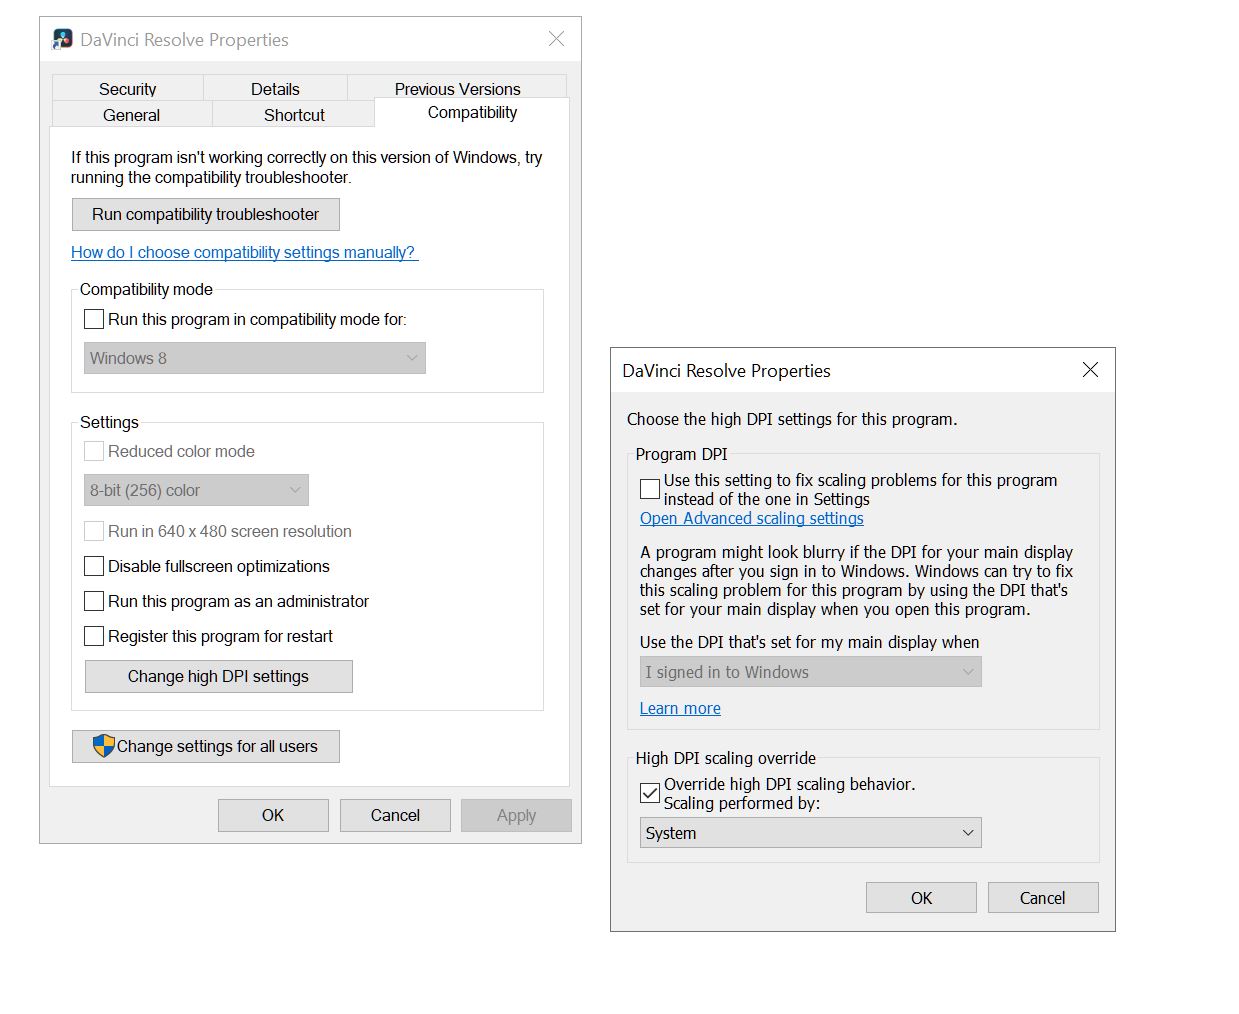
Task: Check Disable fullscreen optimizations
Action: click(x=94, y=566)
